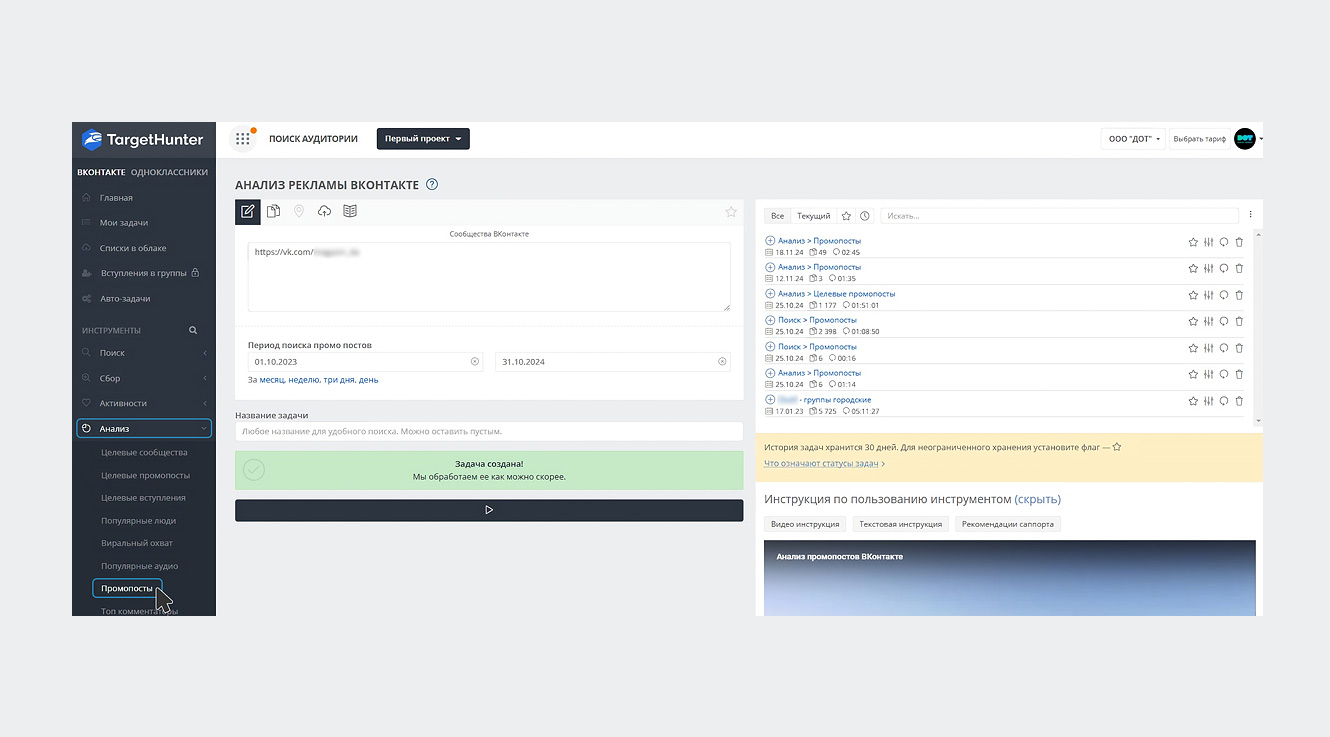Click the help question mark beside page title
Screen dimensions: 1330x737
[x=432, y=184]
